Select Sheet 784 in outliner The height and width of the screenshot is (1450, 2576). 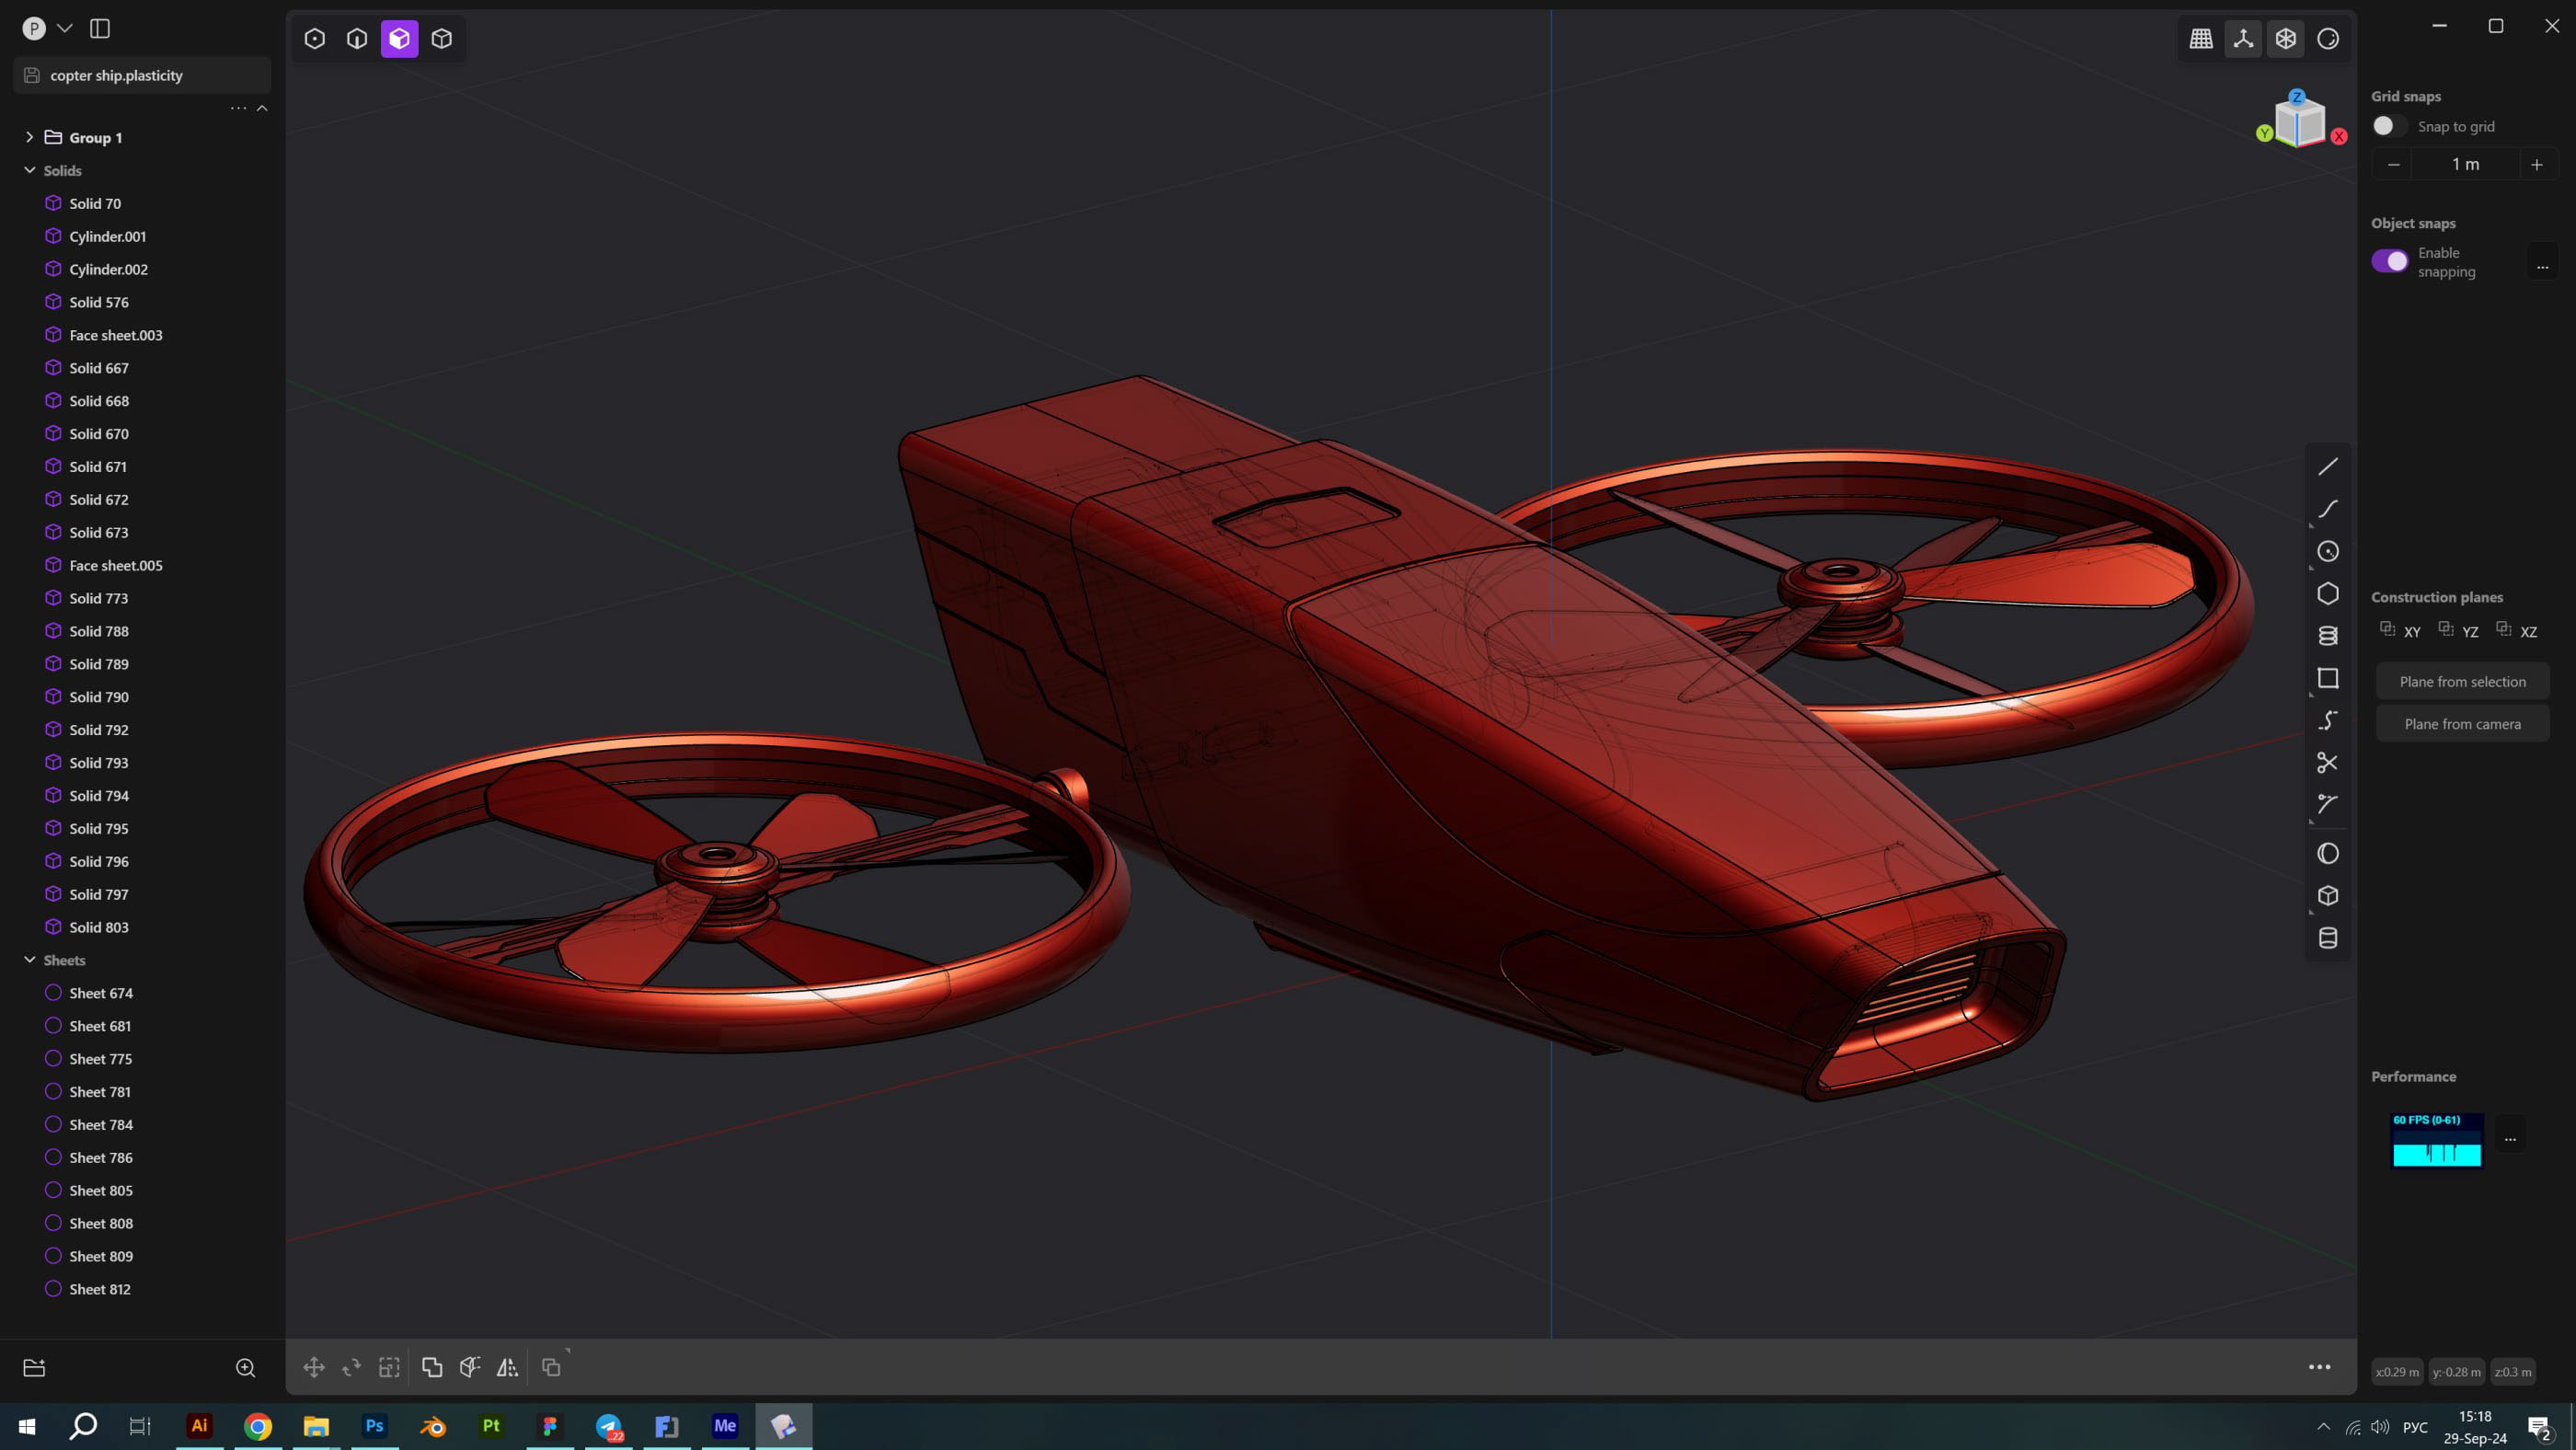101,1124
